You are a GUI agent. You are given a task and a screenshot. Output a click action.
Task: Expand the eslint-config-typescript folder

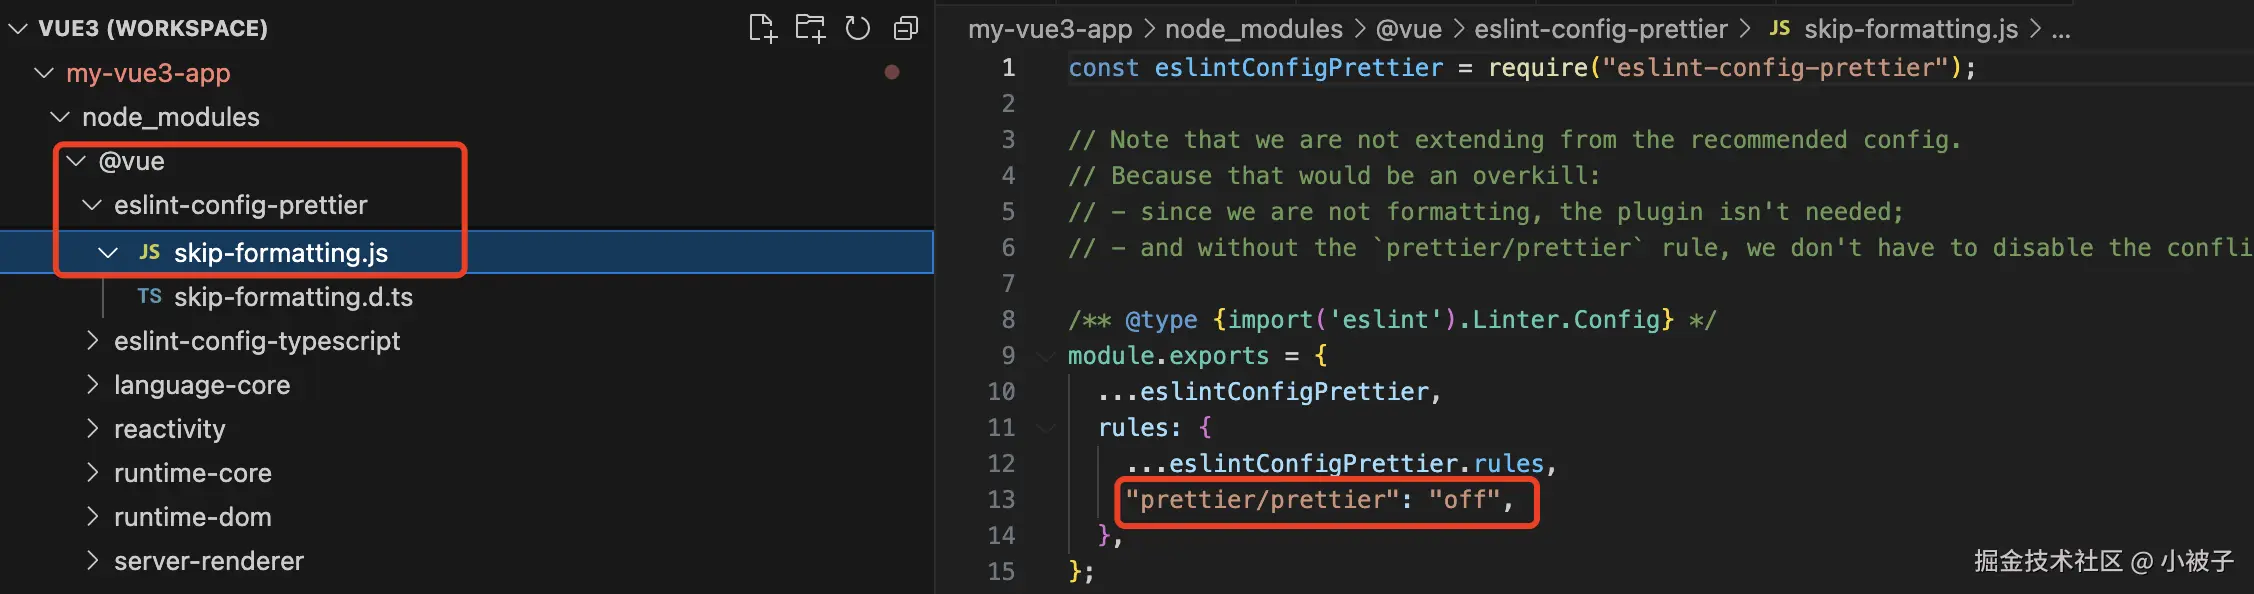click(93, 341)
